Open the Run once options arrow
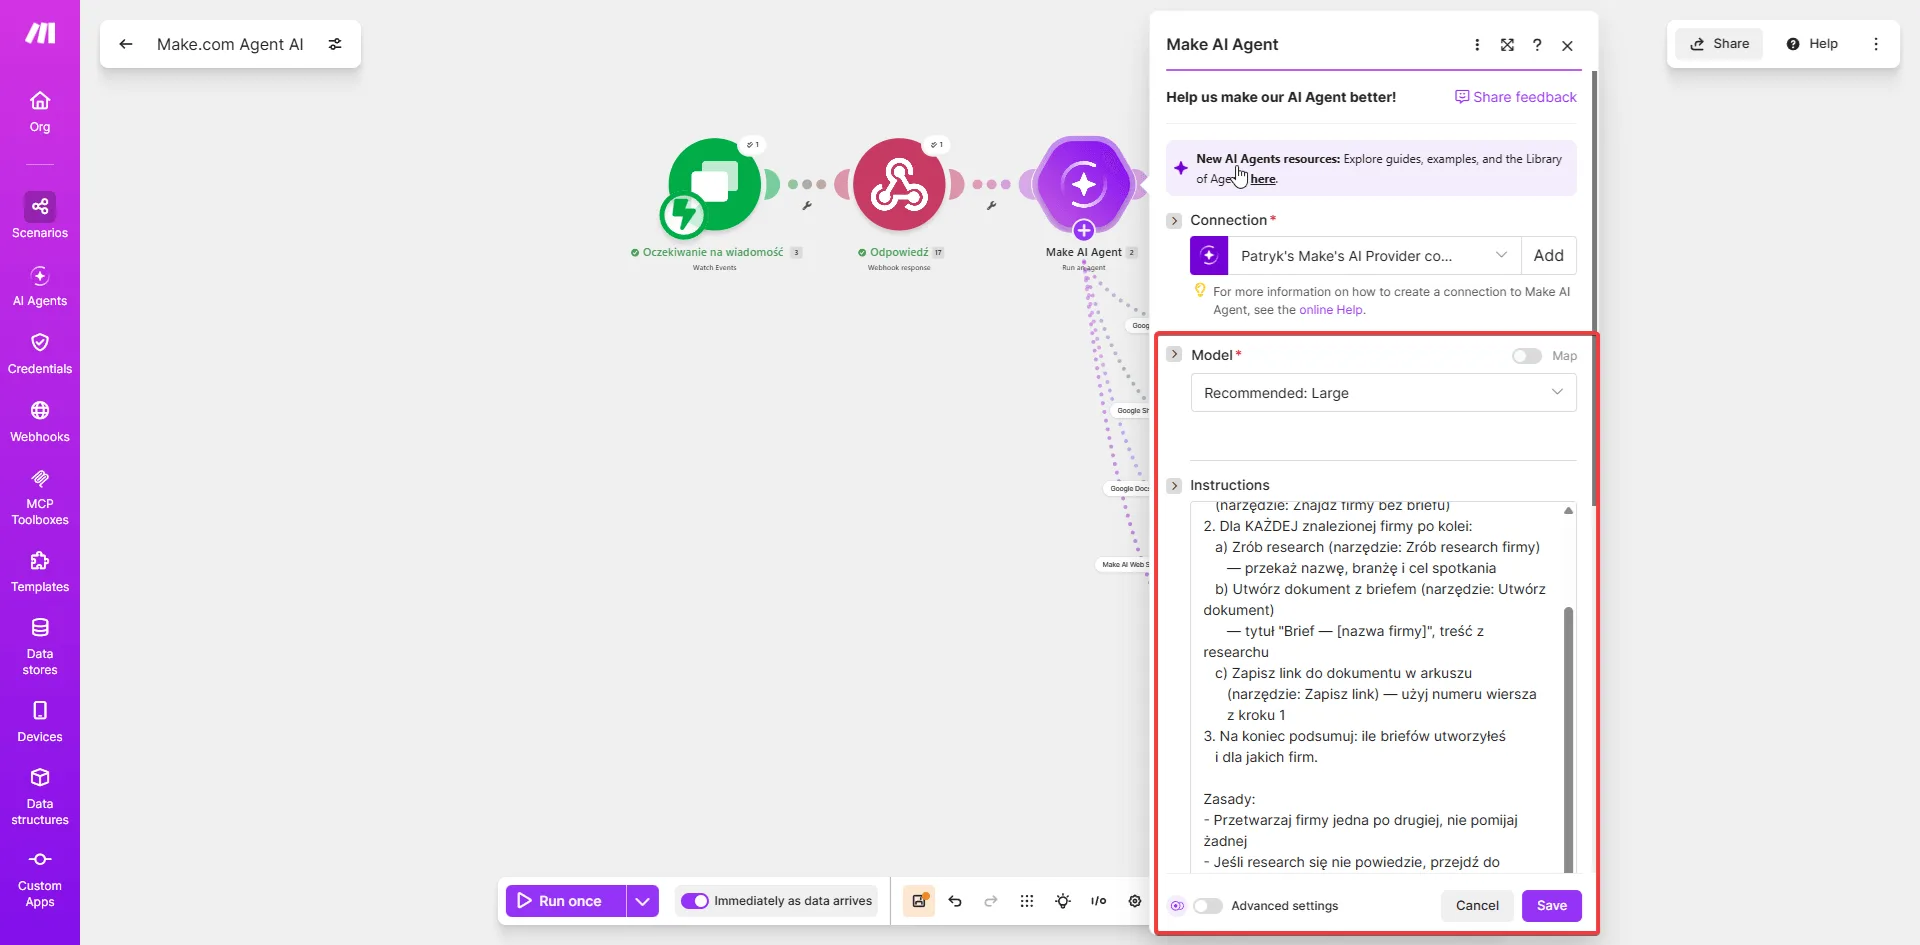1920x945 pixels. pyautogui.click(x=642, y=901)
